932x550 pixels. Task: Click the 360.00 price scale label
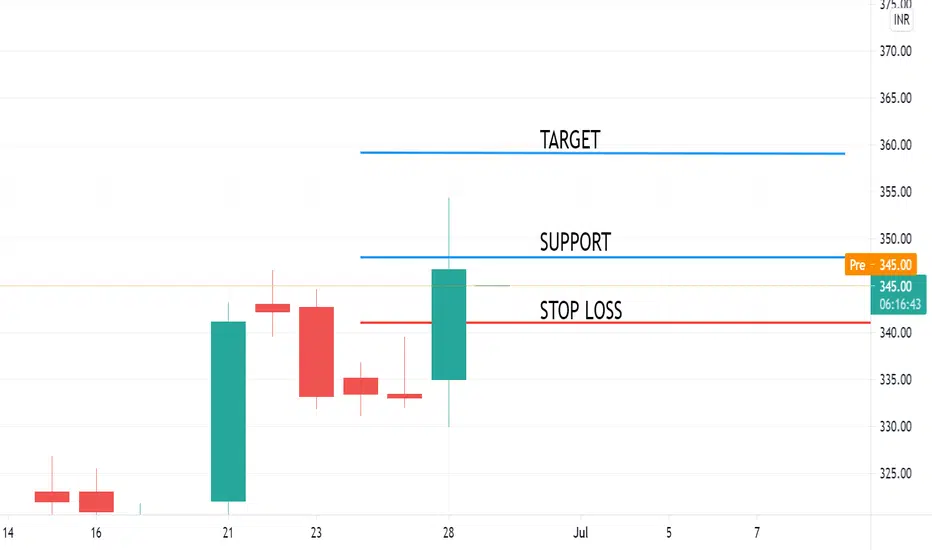(x=896, y=145)
